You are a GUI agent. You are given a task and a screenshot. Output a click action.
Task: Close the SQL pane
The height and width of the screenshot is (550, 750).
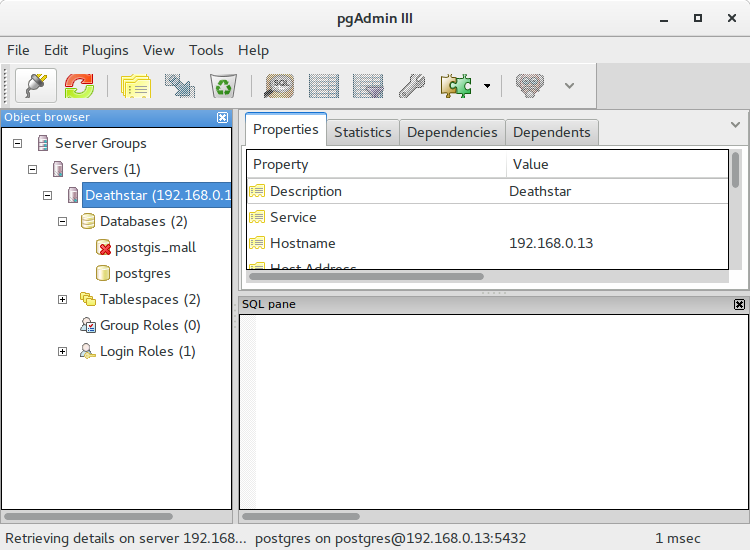click(739, 304)
